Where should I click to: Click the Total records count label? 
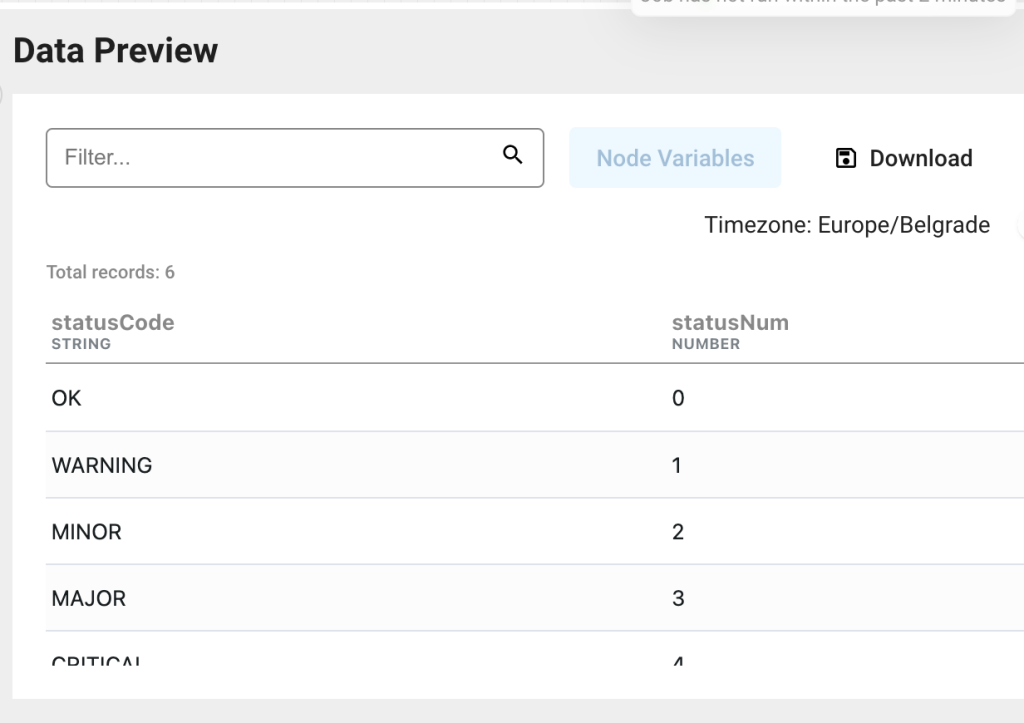click(x=111, y=272)
